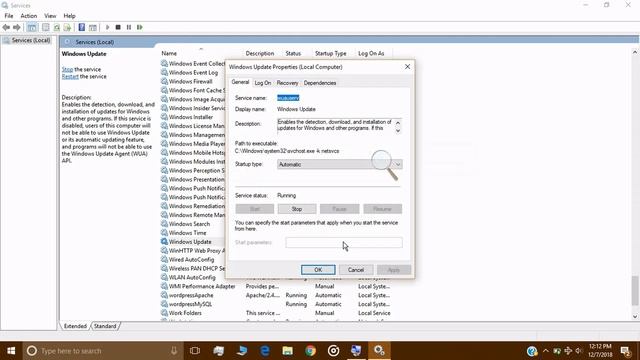Viewport: 640px width, 360px height.
Task: Open the Help toolbar icon
Action: click(82, 27)
